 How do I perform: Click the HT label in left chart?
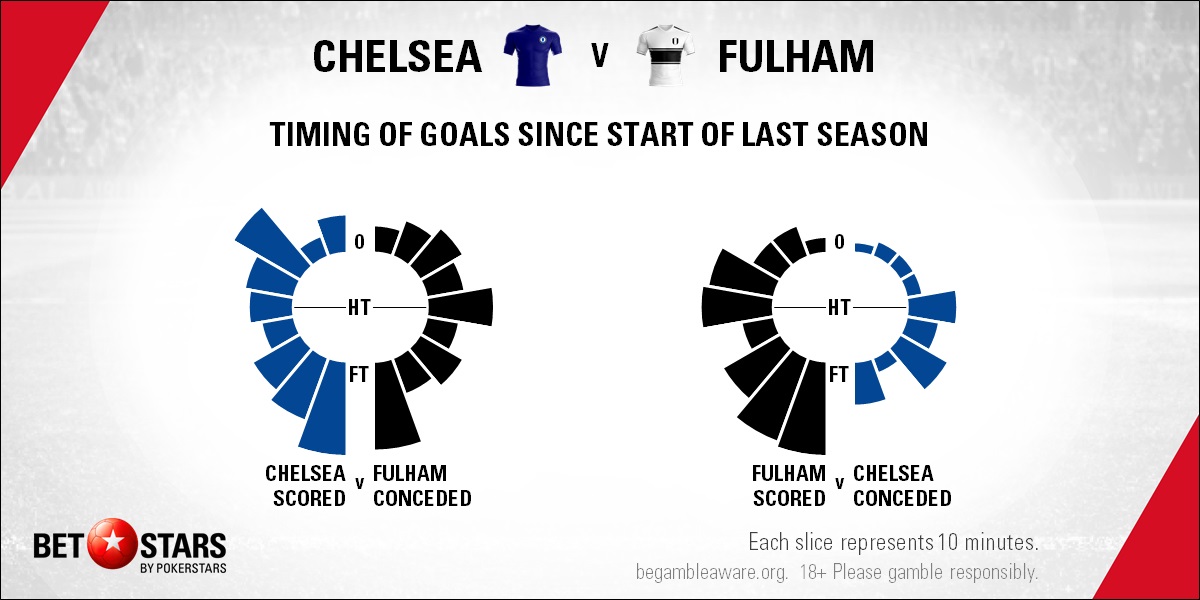[359, 307]
